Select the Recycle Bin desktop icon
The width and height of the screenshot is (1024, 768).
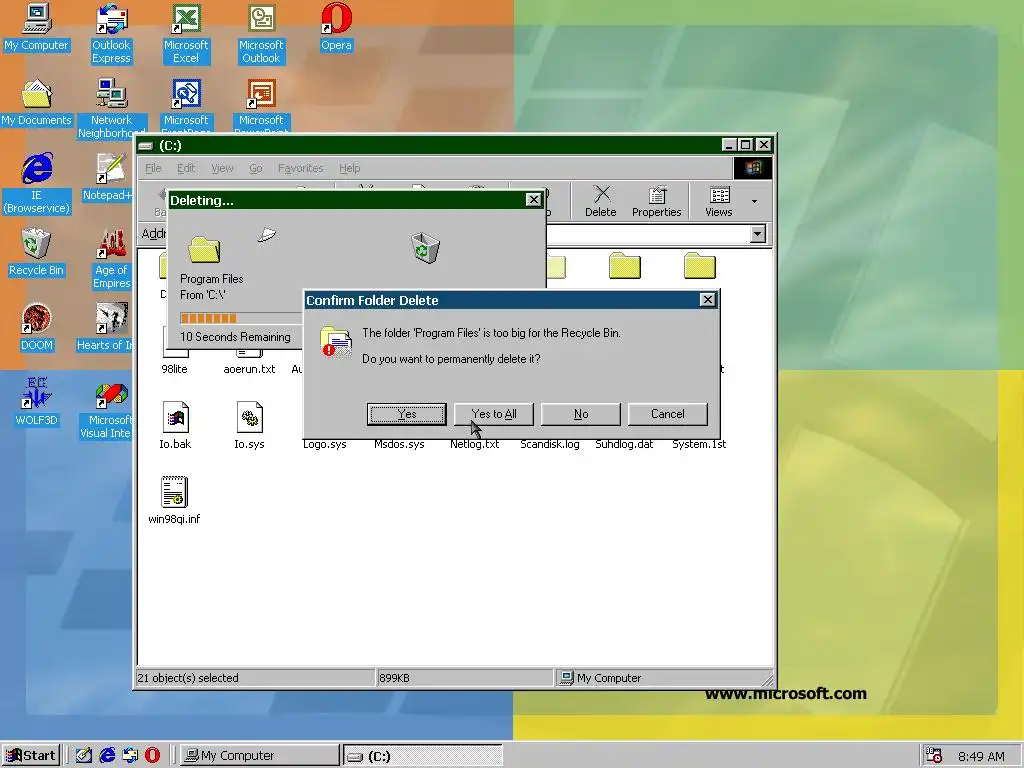pos(36,253)
